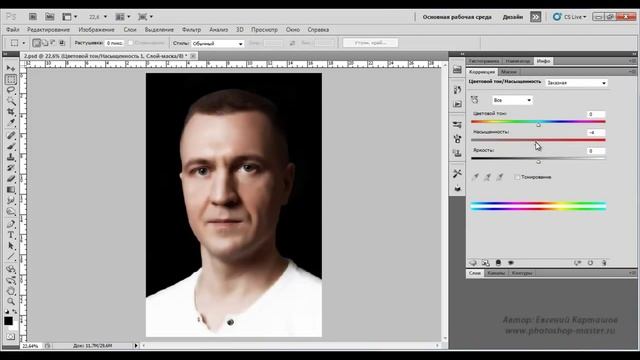Select the Horizontal Type tool
The width and height of the screenshot is (640, 360).
[11, 235]
